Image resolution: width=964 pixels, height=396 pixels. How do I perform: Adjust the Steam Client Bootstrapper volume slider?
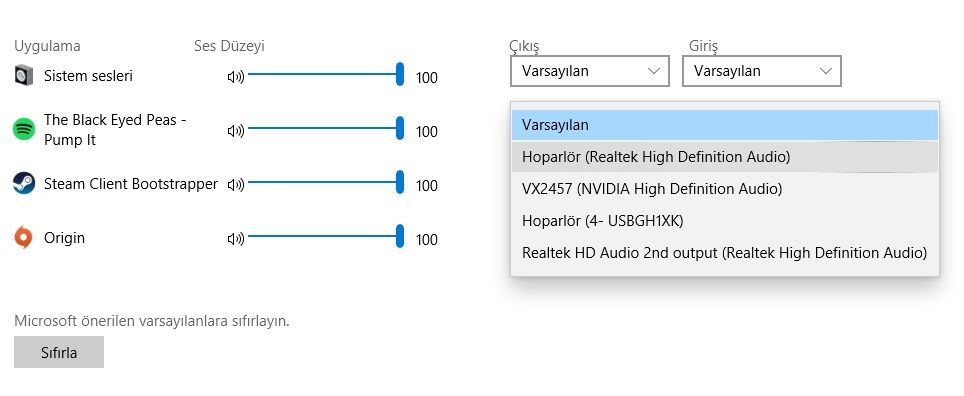pyautogui.click(x=326, y=182)
